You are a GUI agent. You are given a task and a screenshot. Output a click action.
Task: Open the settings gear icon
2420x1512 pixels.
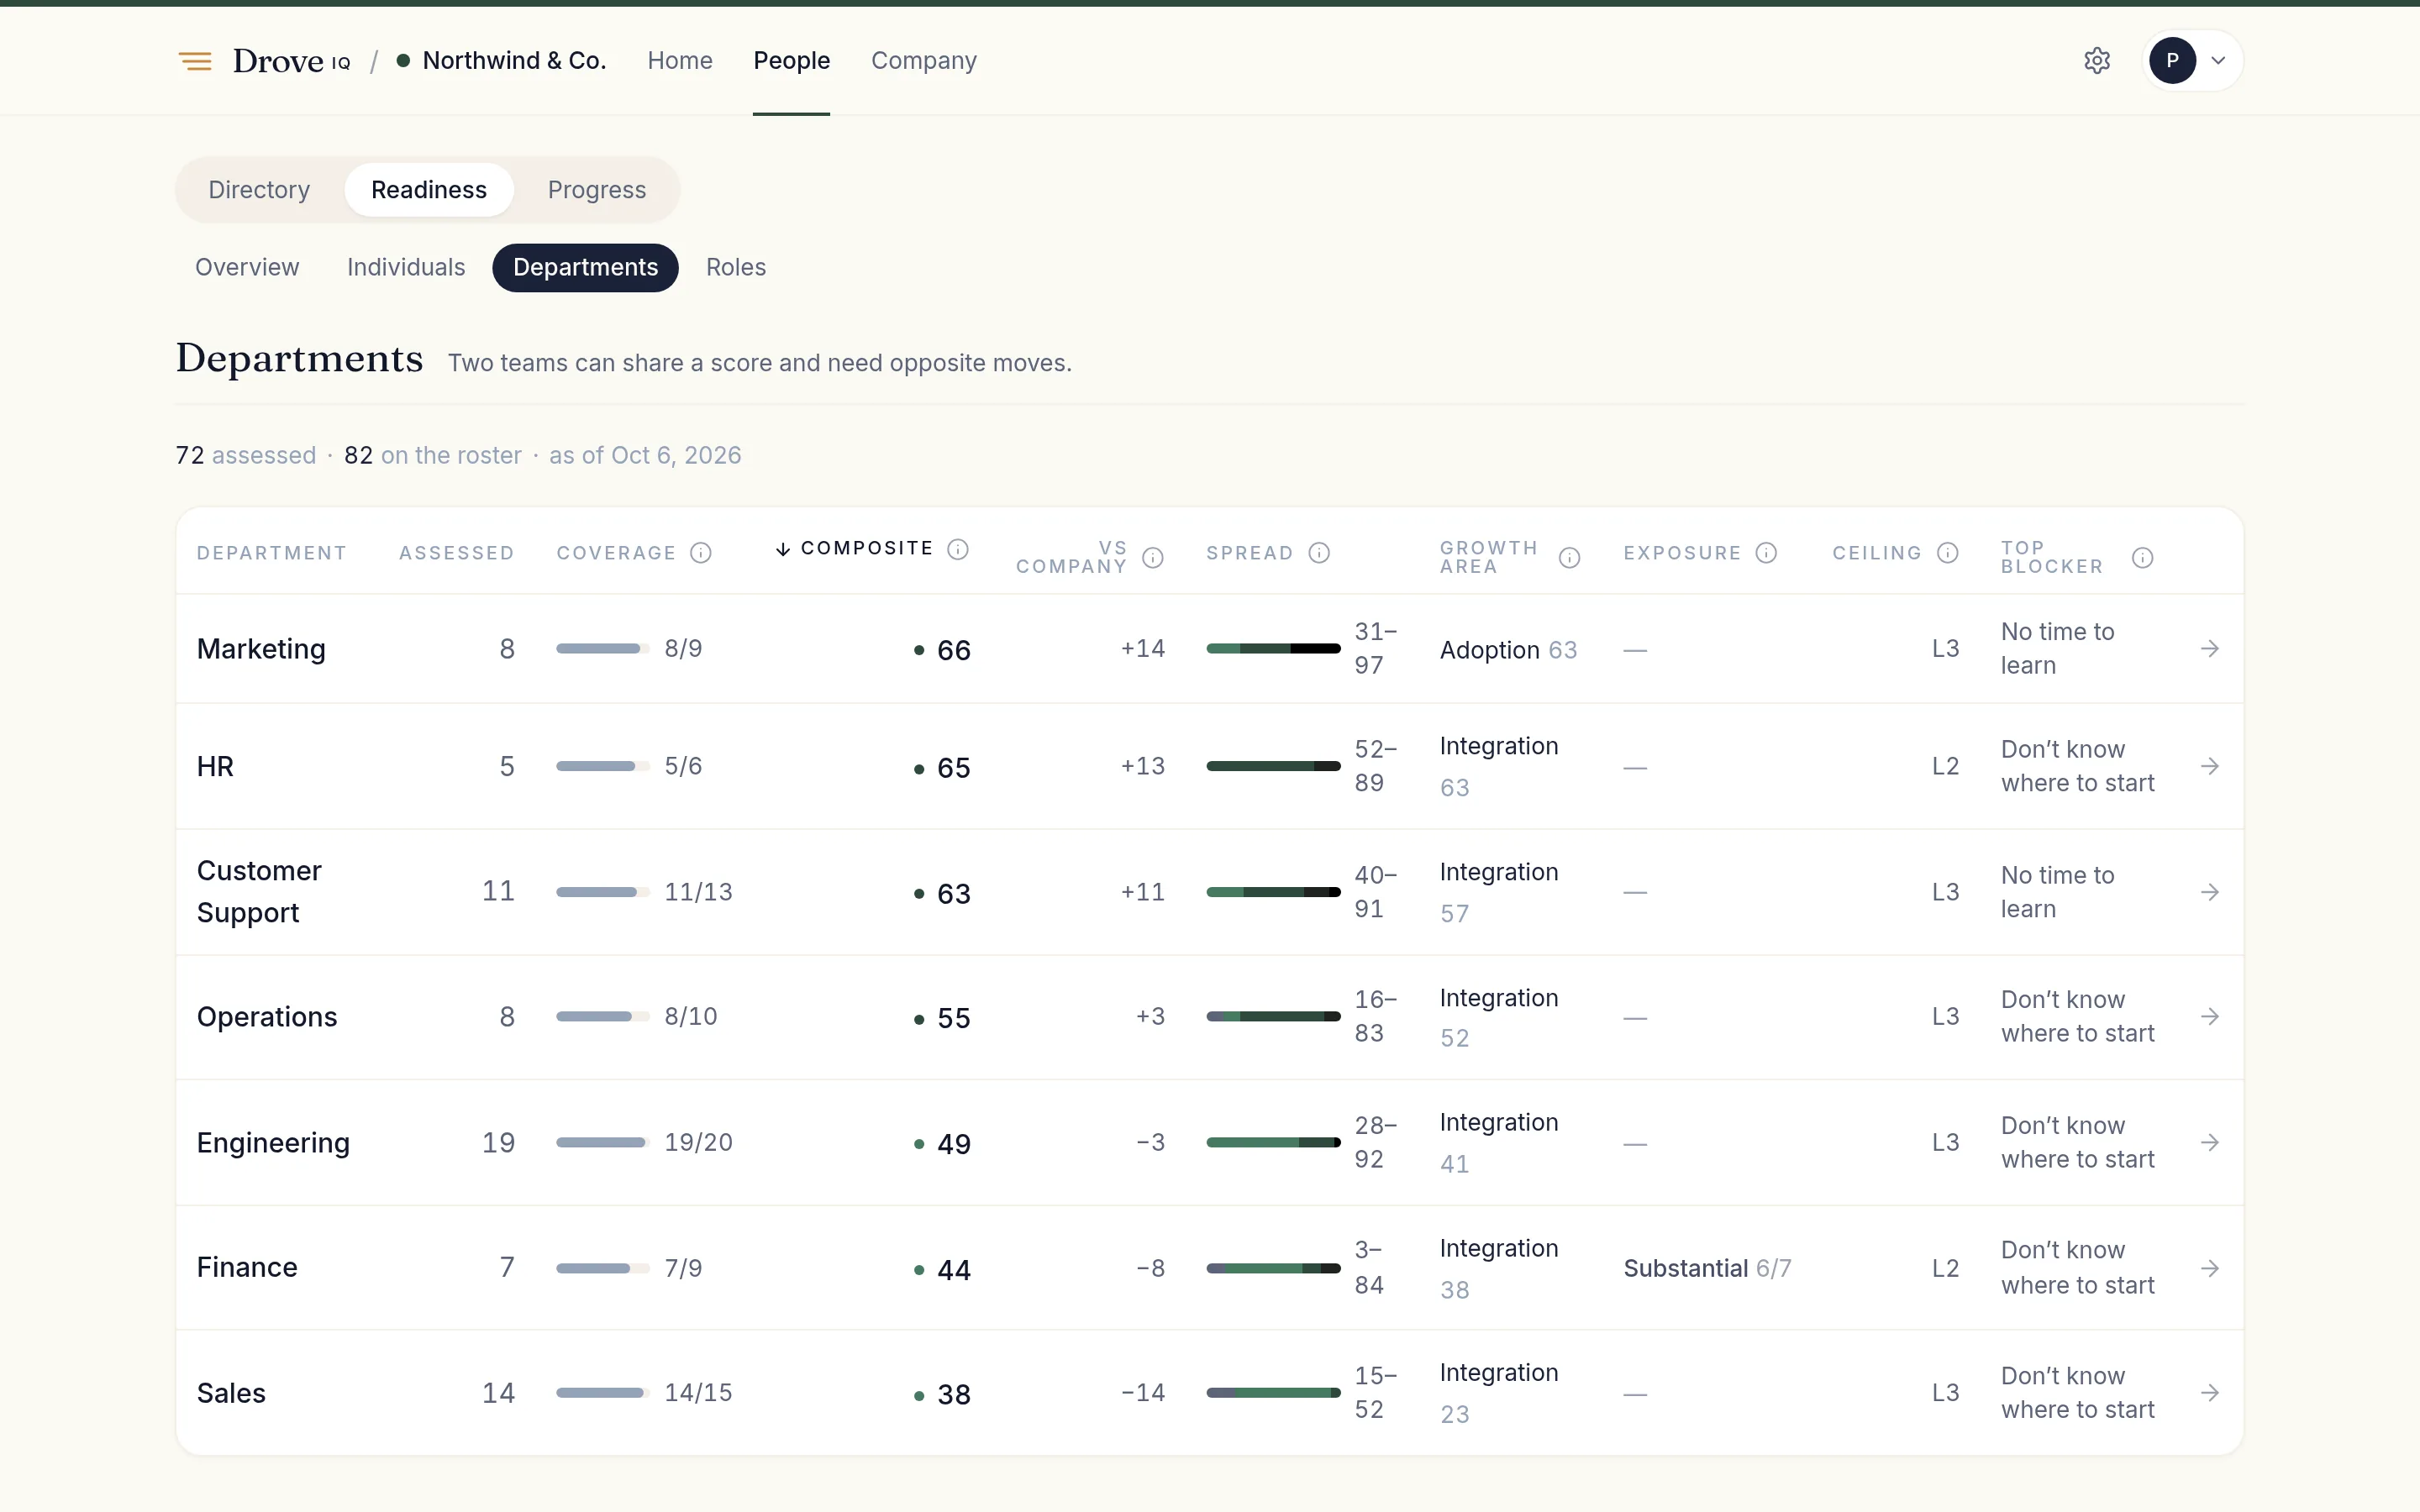pyautogui.click(x=2097, y=61)
